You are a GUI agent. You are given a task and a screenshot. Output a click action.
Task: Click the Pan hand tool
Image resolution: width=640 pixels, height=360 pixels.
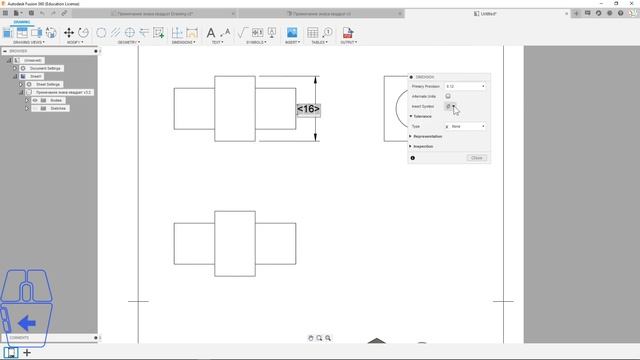click(311, 338)
